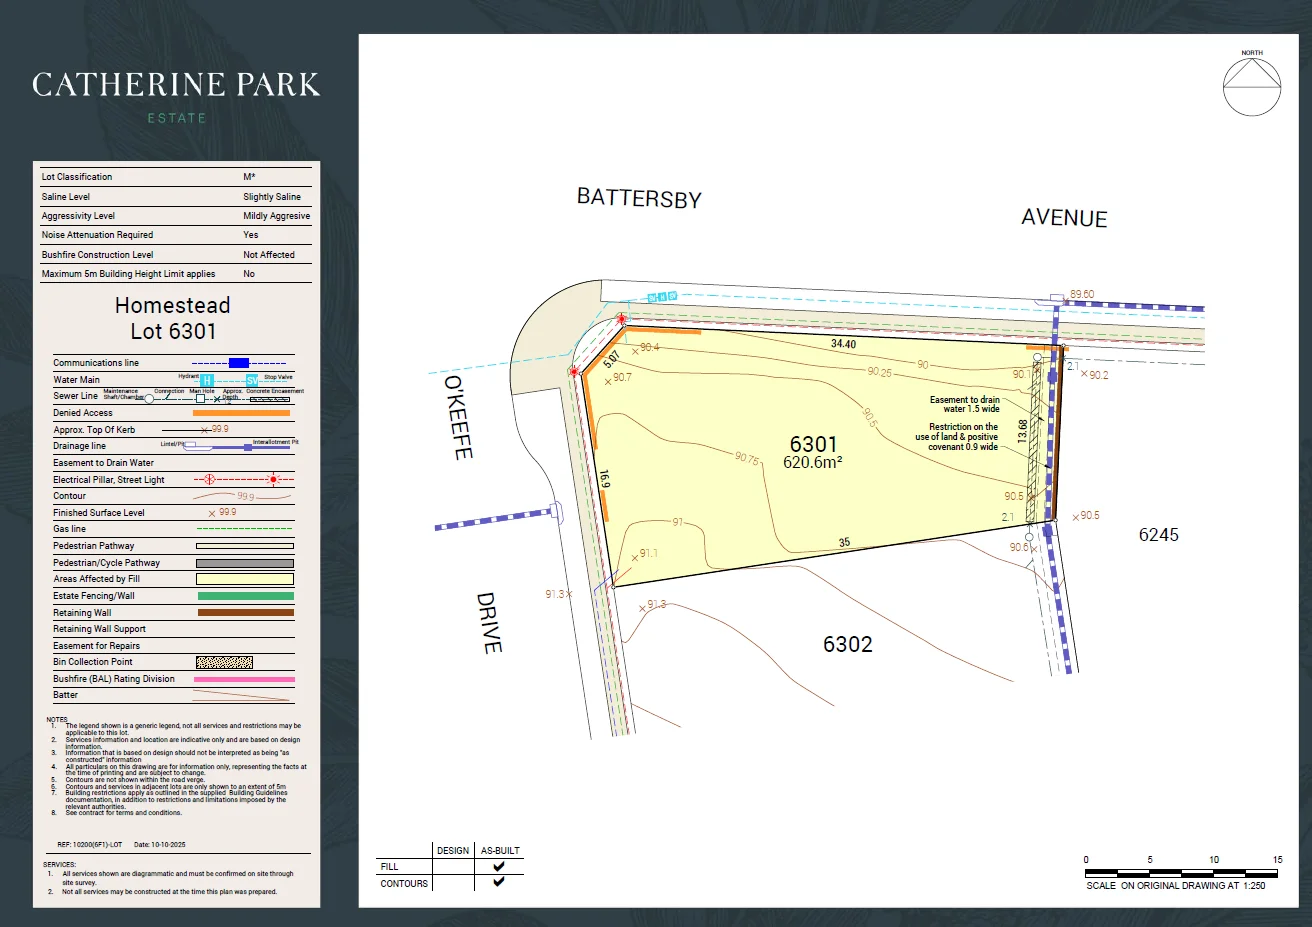Click the blue communications line legend block
This screenshot has height=927, width=1312.
click(239, 363)
